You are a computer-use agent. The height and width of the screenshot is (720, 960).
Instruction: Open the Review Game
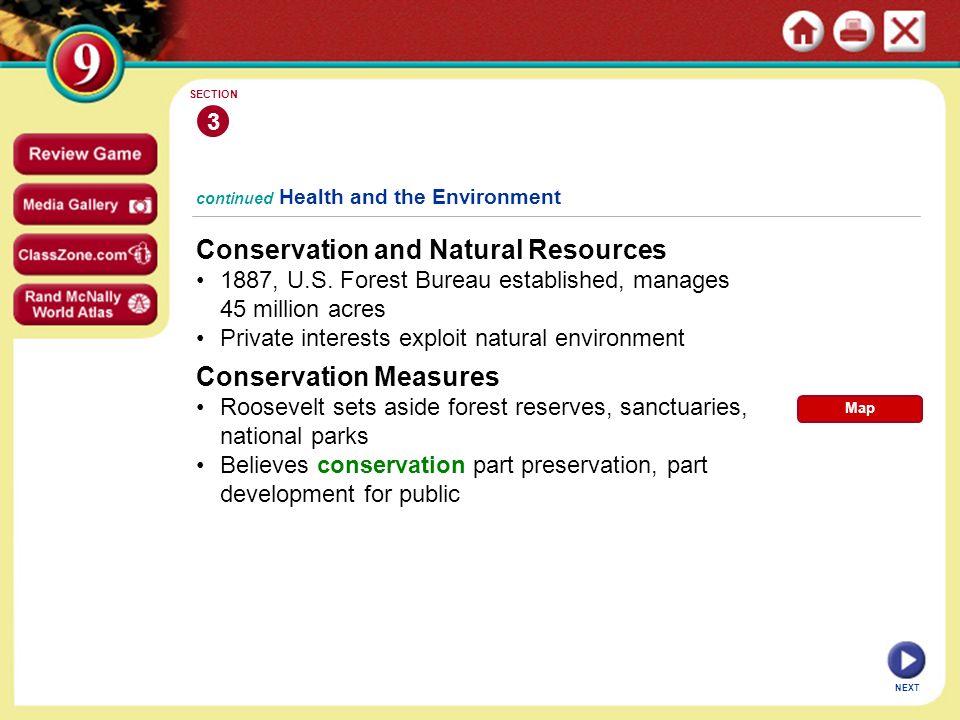click(85, 154)
